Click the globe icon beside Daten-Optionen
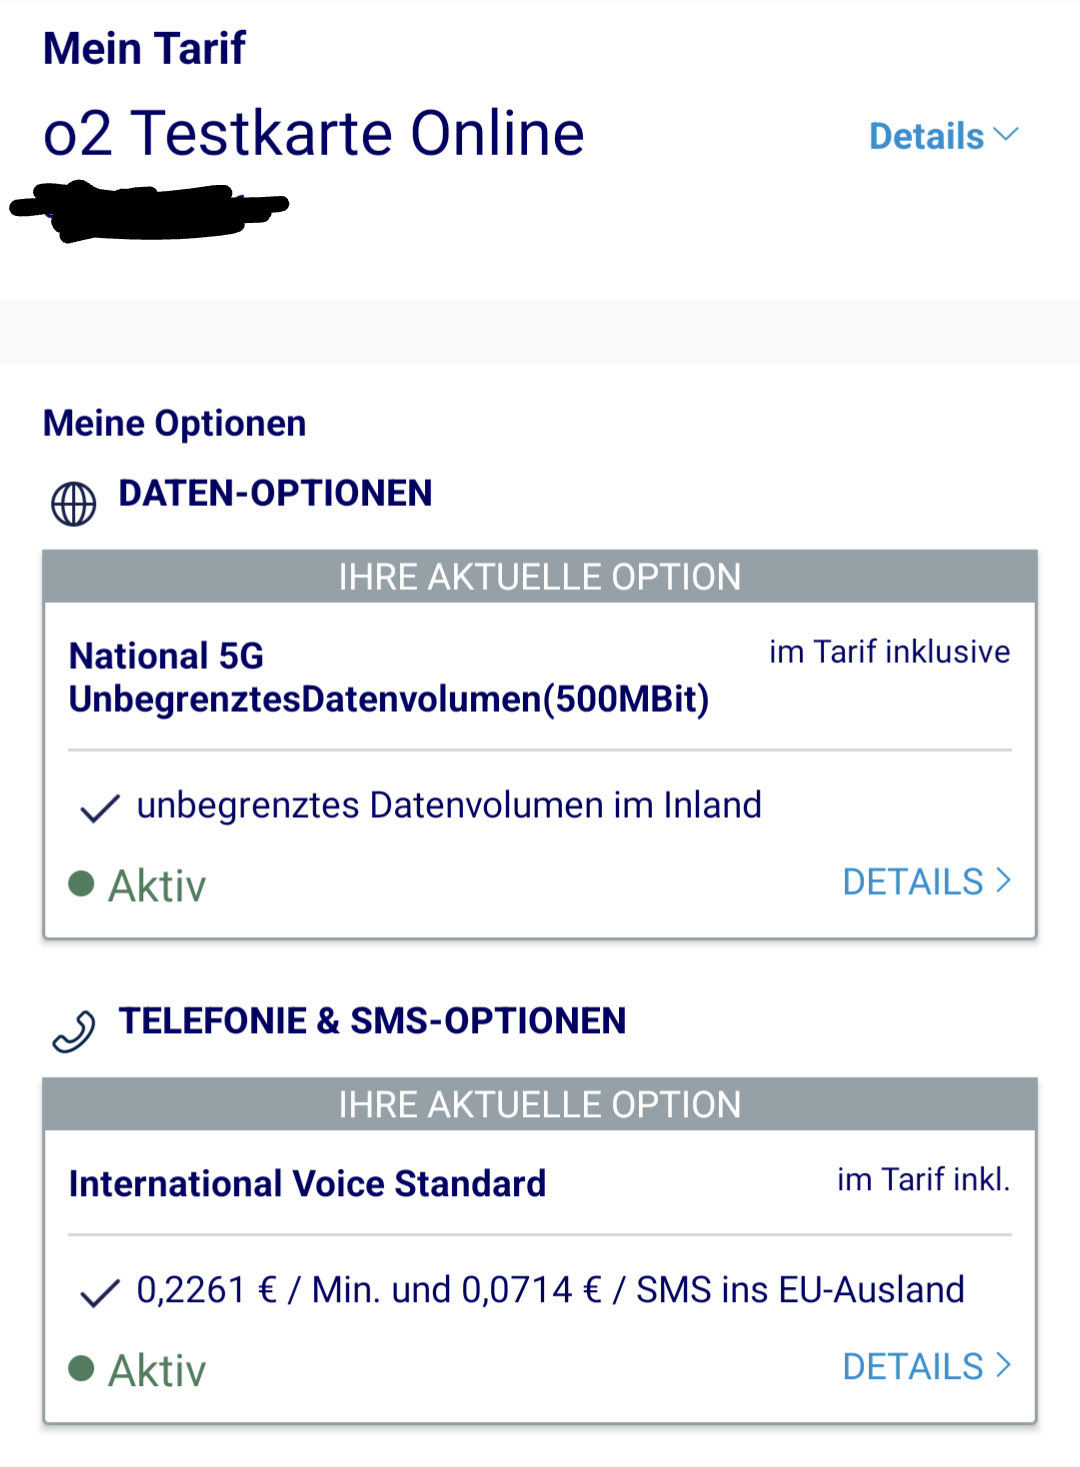Screen dimensions: 1080x1467 click(73, 504)
